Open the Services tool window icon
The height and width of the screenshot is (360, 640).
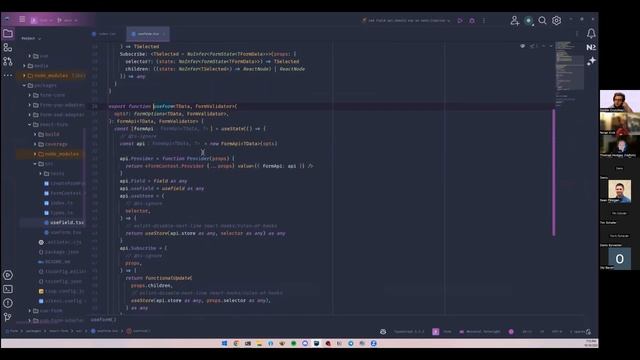point(8,275)
